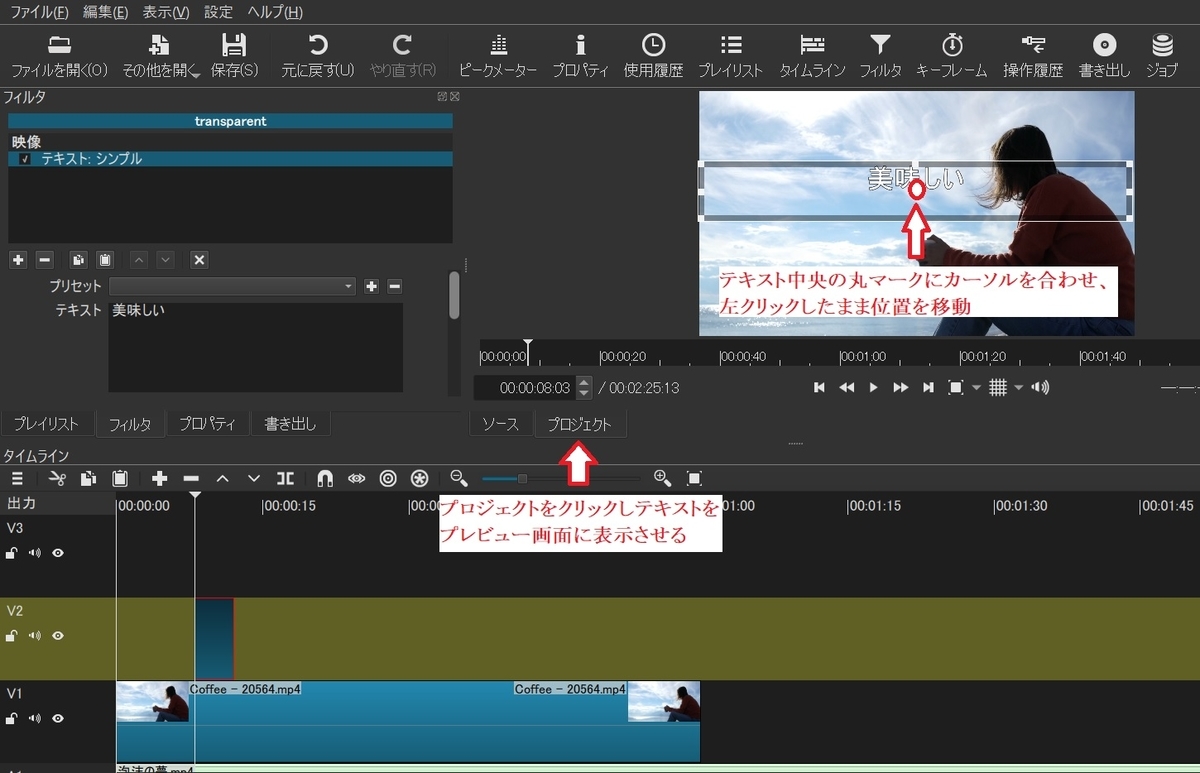Lock V3 track padlock icon

point(12,553)
